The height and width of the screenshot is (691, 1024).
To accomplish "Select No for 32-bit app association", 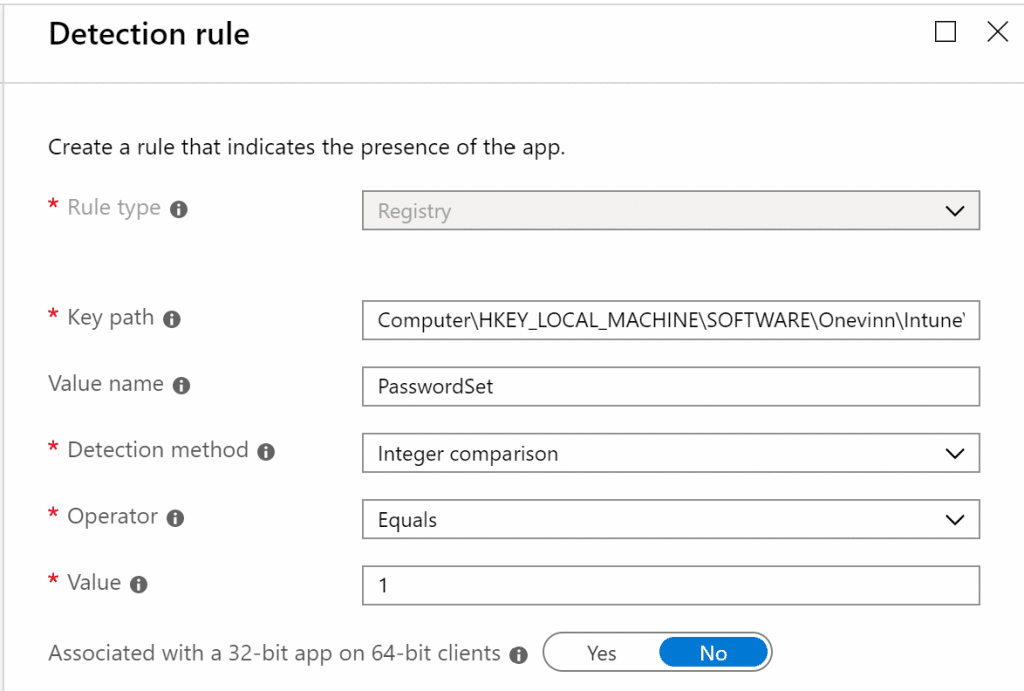I will pos(713,652).
